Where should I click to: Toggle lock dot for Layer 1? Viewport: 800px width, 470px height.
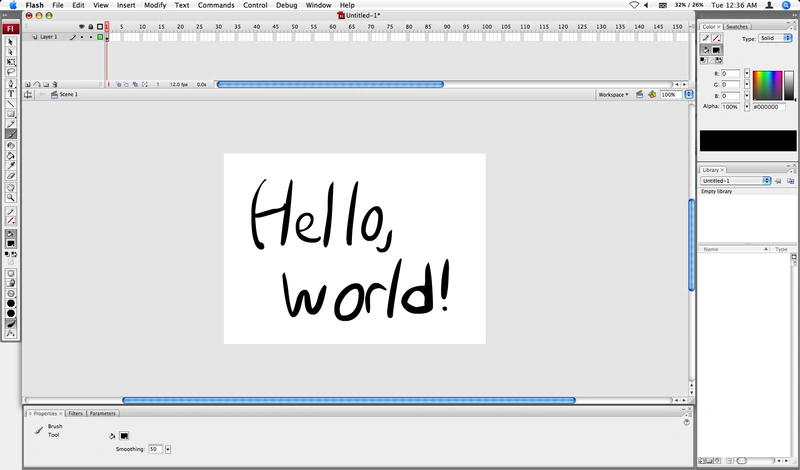tap(91, 36)
